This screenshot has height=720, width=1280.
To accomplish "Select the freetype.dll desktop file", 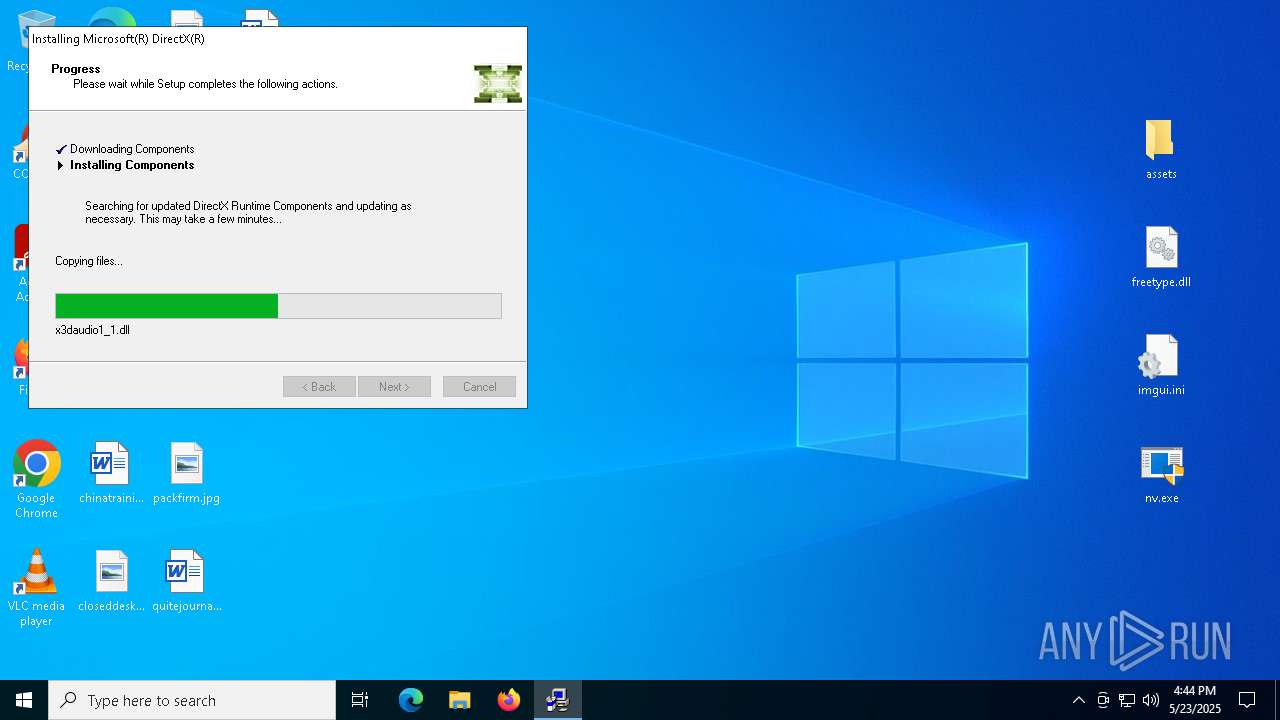I will pyautogui.click(x=1161, y=258).
